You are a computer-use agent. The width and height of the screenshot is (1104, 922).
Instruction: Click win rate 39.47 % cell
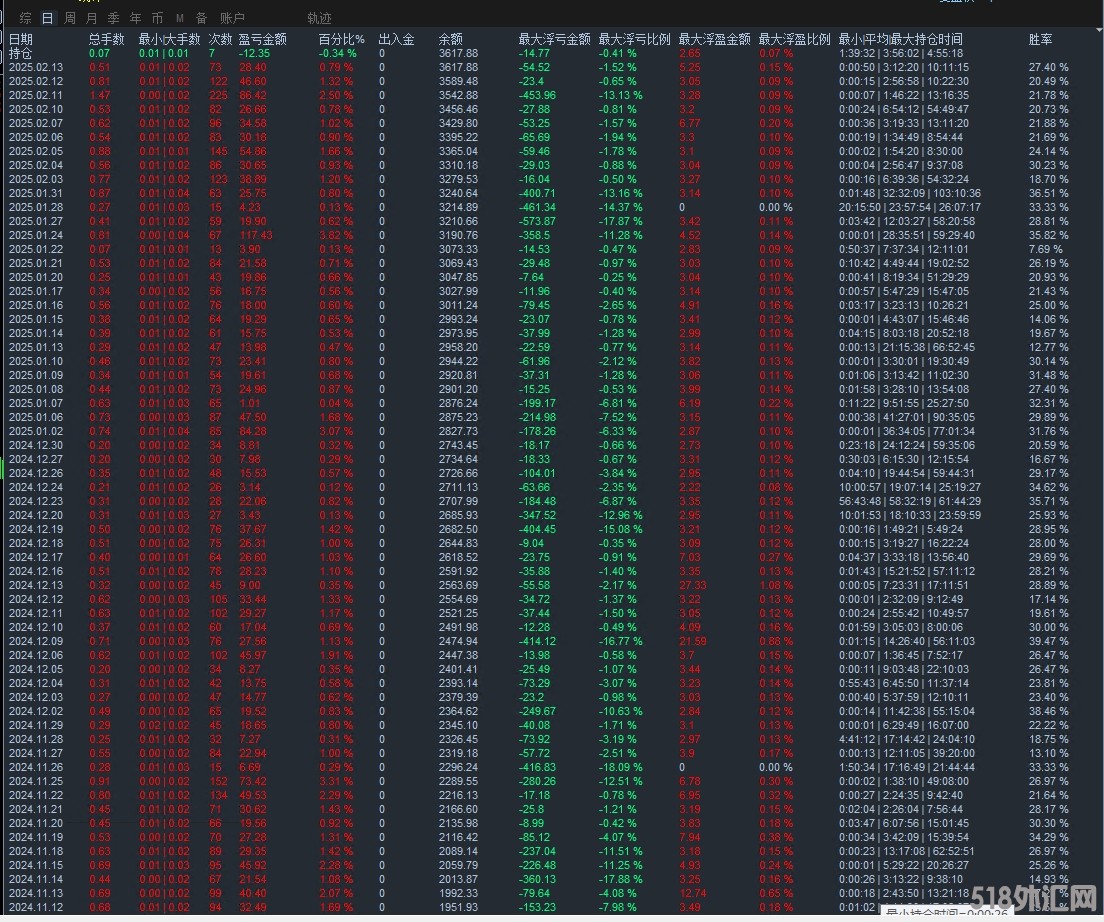[x=1048, y=641]
